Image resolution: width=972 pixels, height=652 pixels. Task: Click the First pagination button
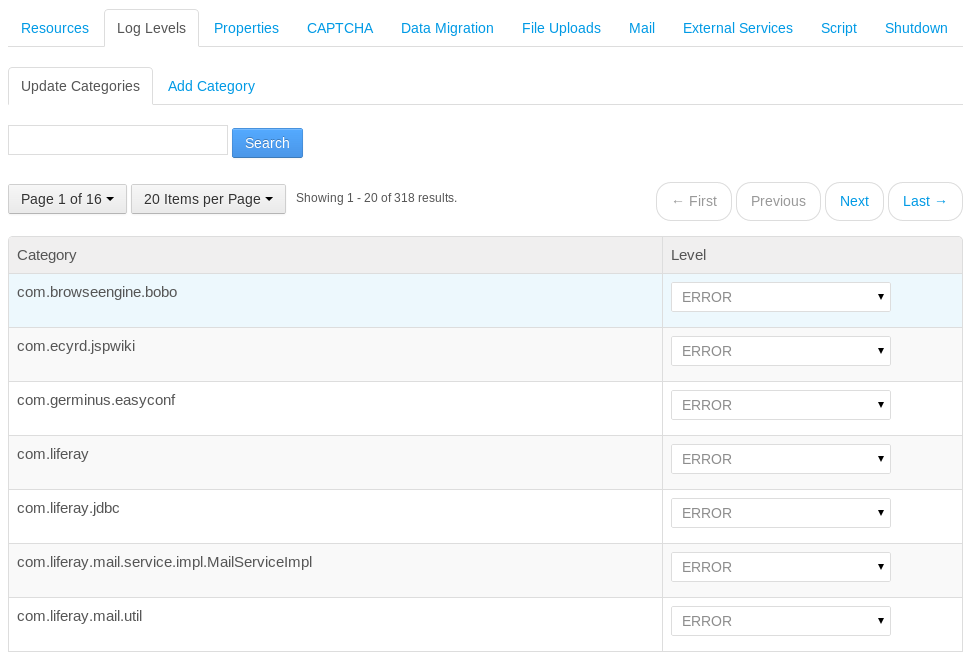tap(694, 201)
